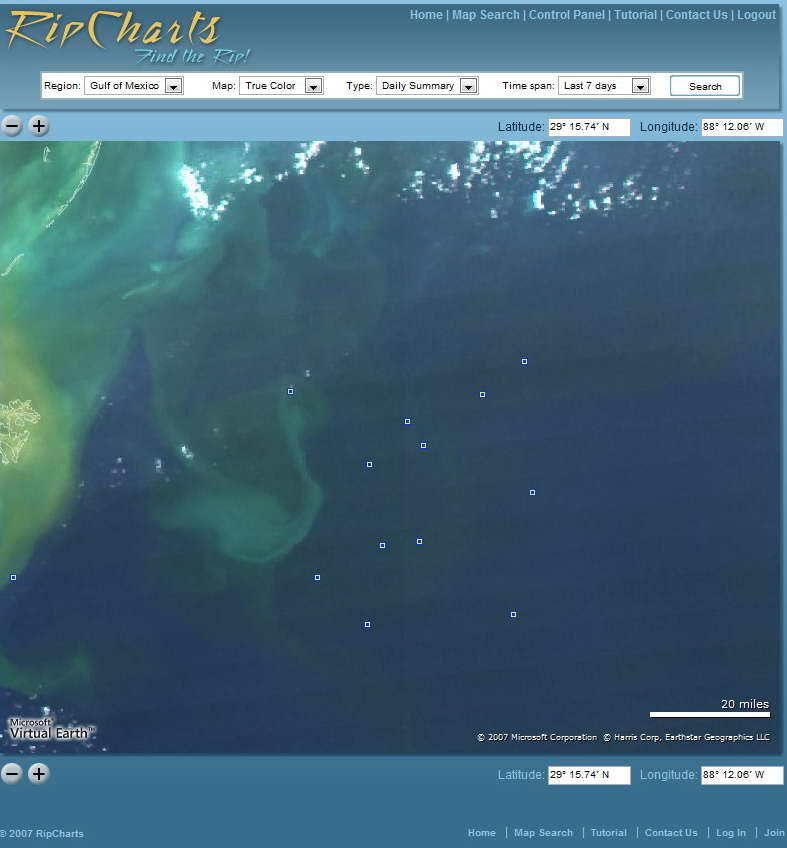Click the Microsoft Virtual Earth logo

(x=51, y=728)
